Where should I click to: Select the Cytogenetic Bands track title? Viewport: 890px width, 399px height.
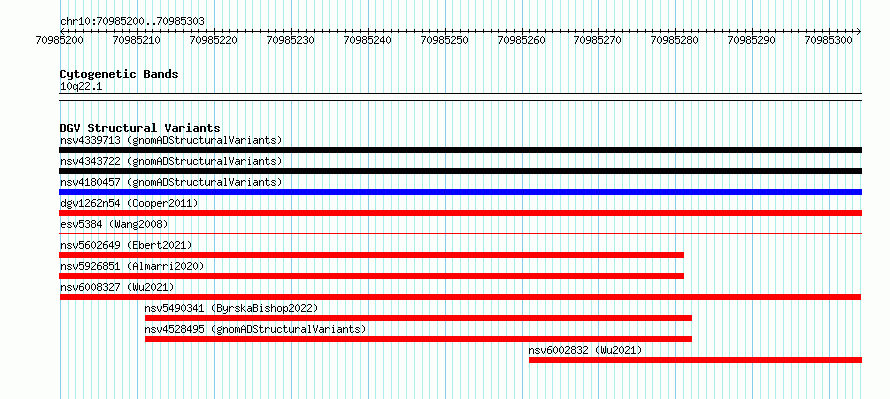(x=119, y=74)
